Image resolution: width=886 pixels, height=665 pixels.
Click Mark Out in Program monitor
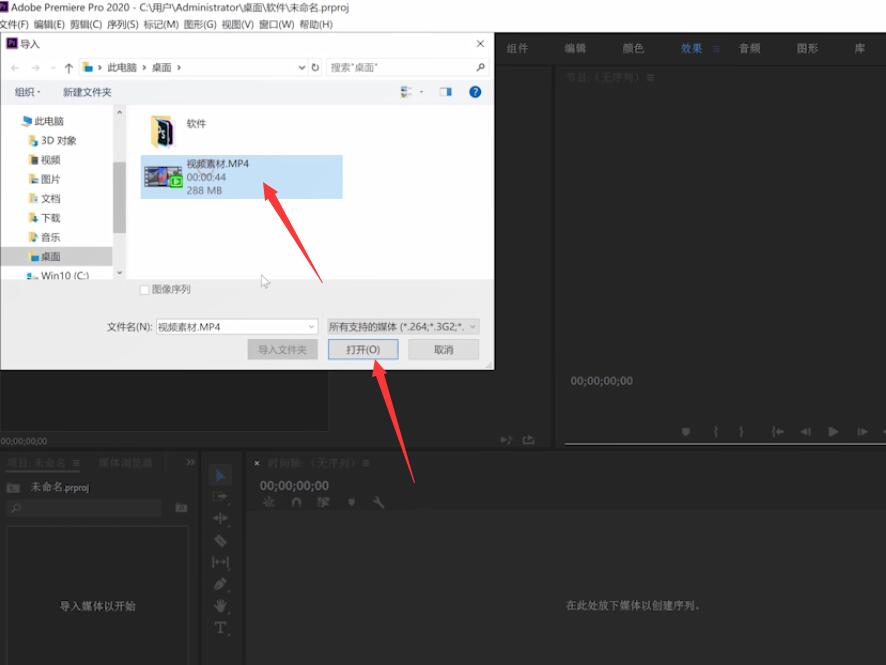741,432
